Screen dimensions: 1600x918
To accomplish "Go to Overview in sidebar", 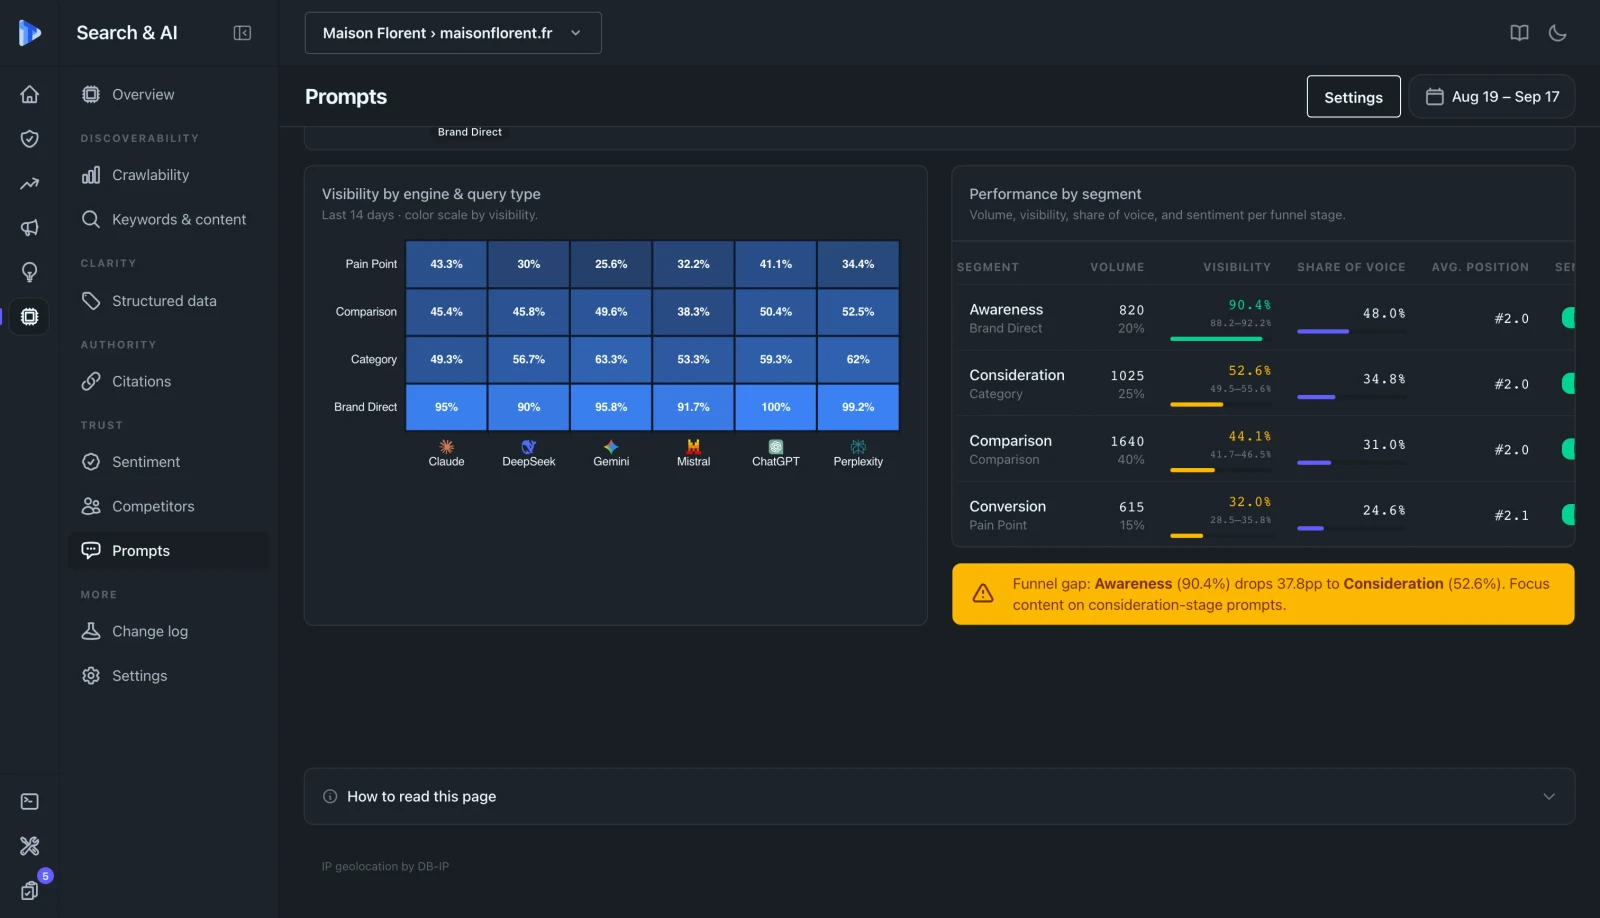I will [168, 95].
